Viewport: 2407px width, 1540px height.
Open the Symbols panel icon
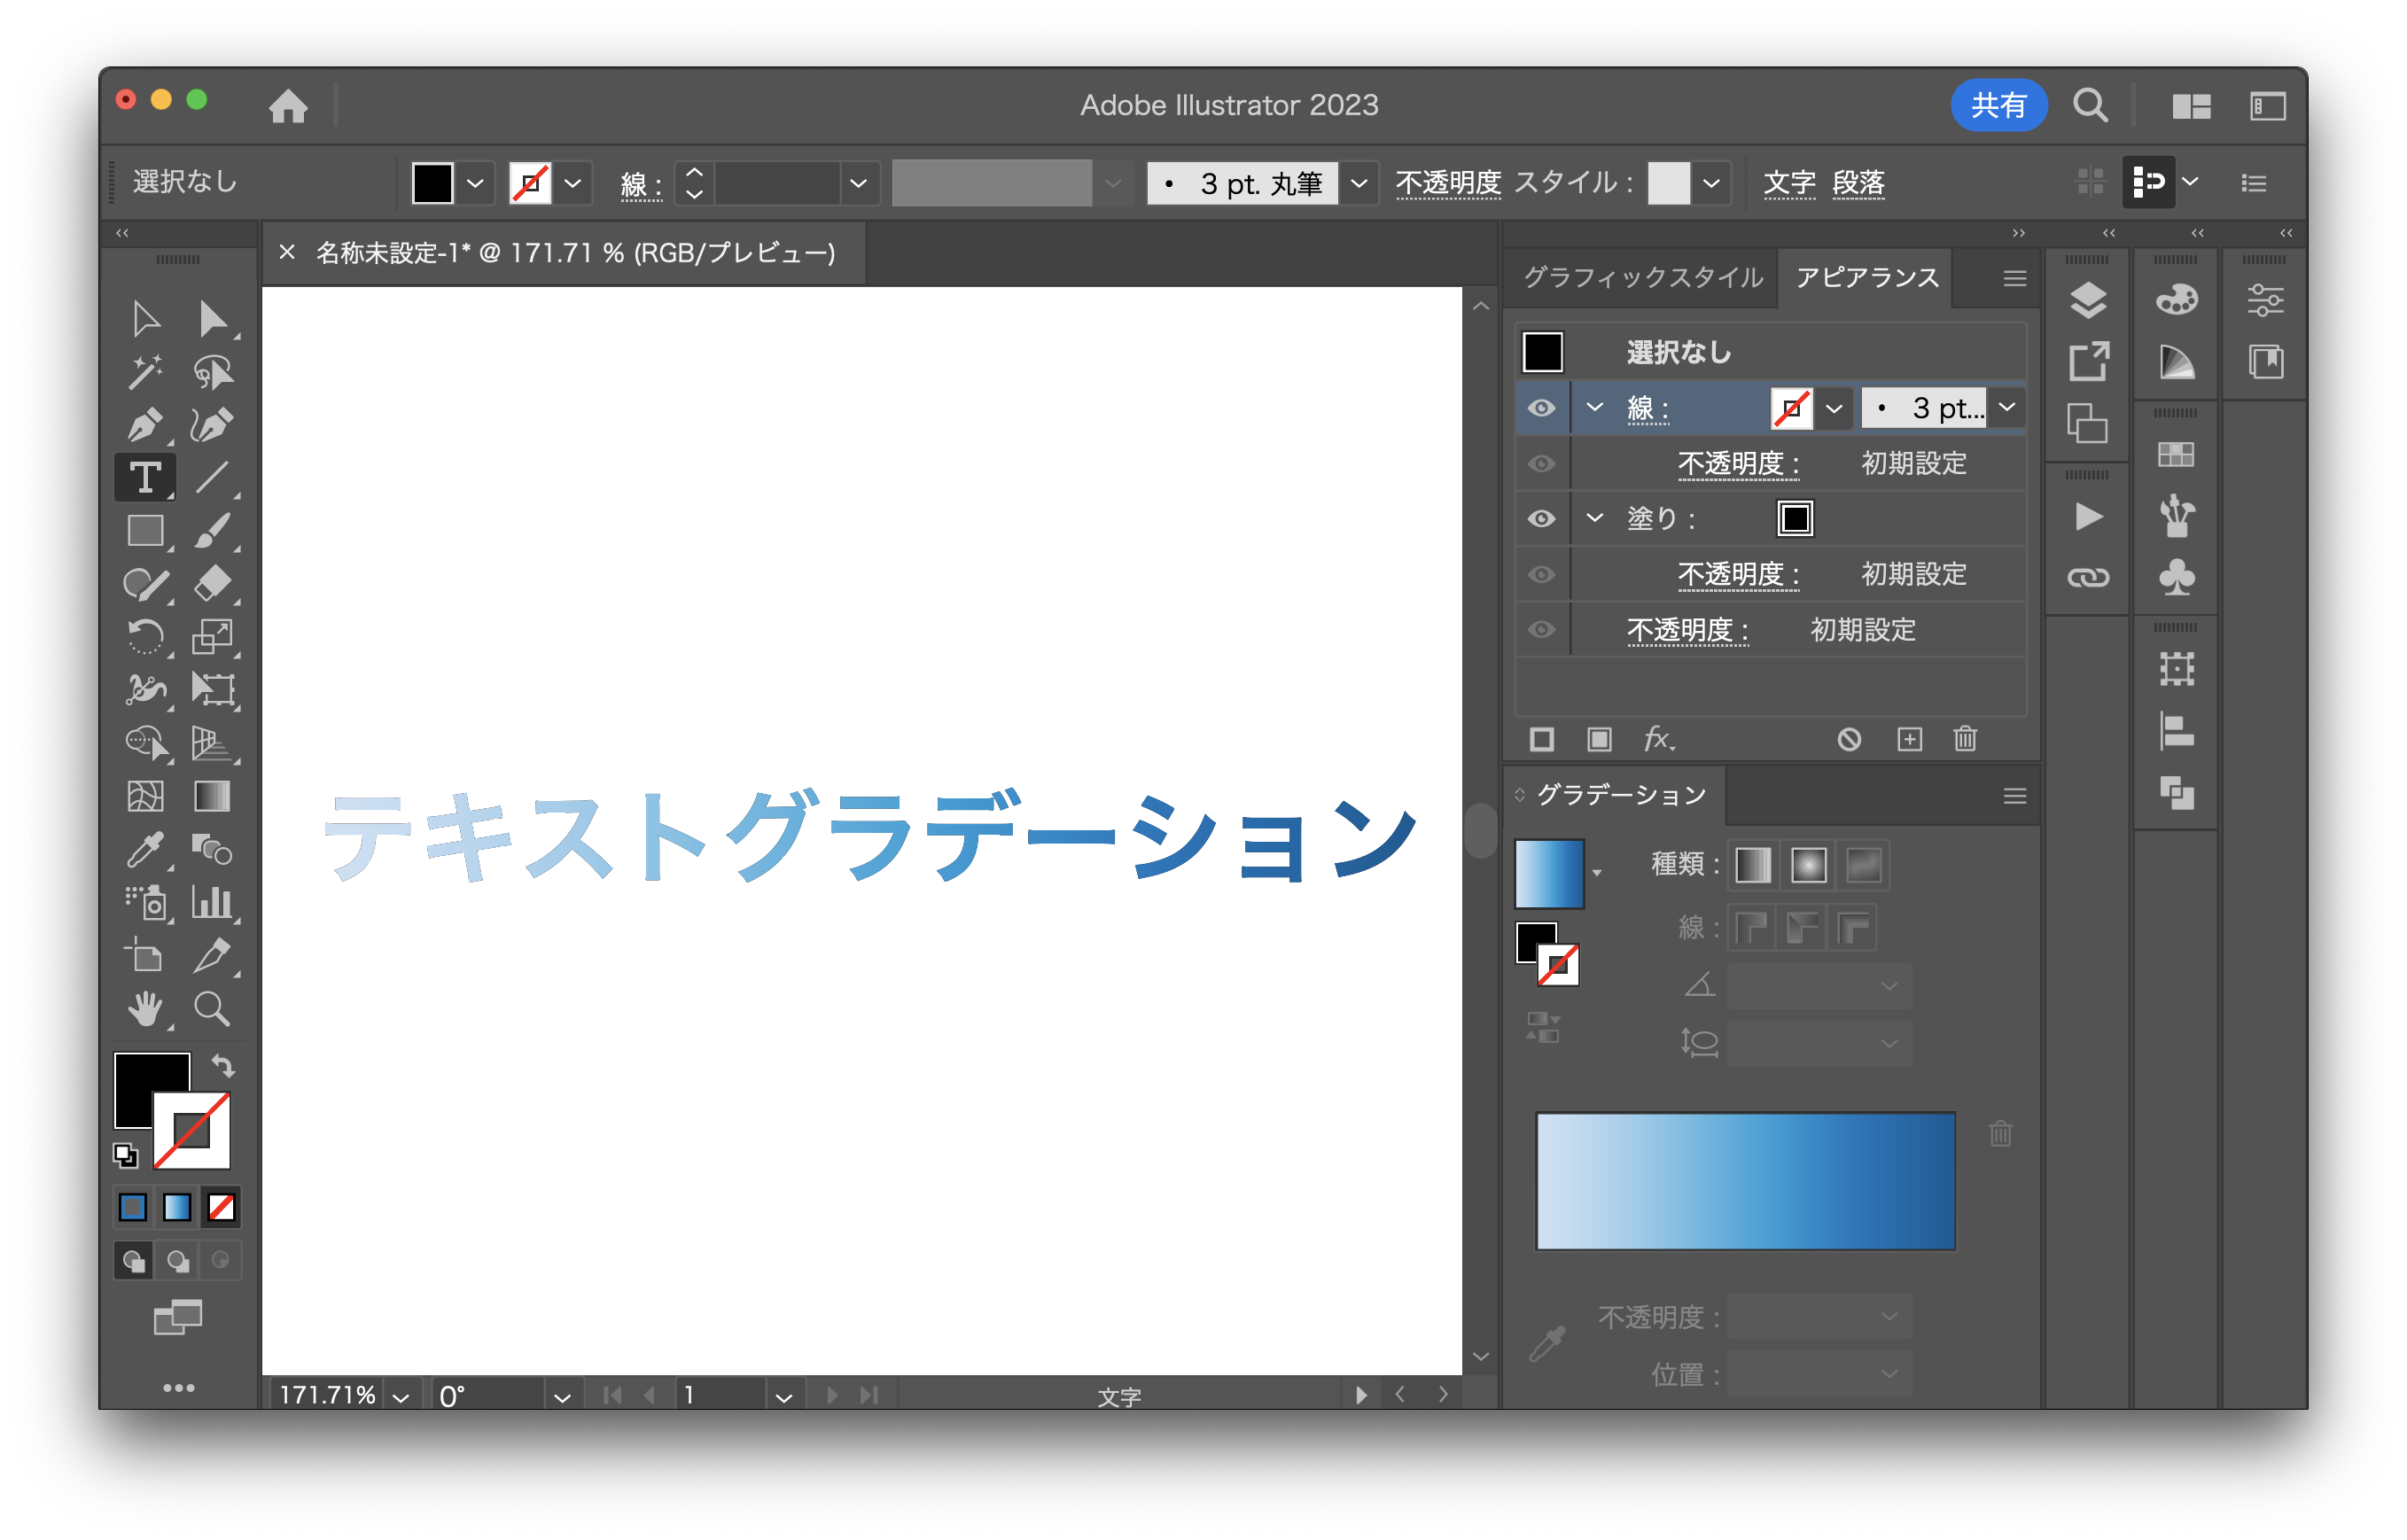[x=2177, y=577]
